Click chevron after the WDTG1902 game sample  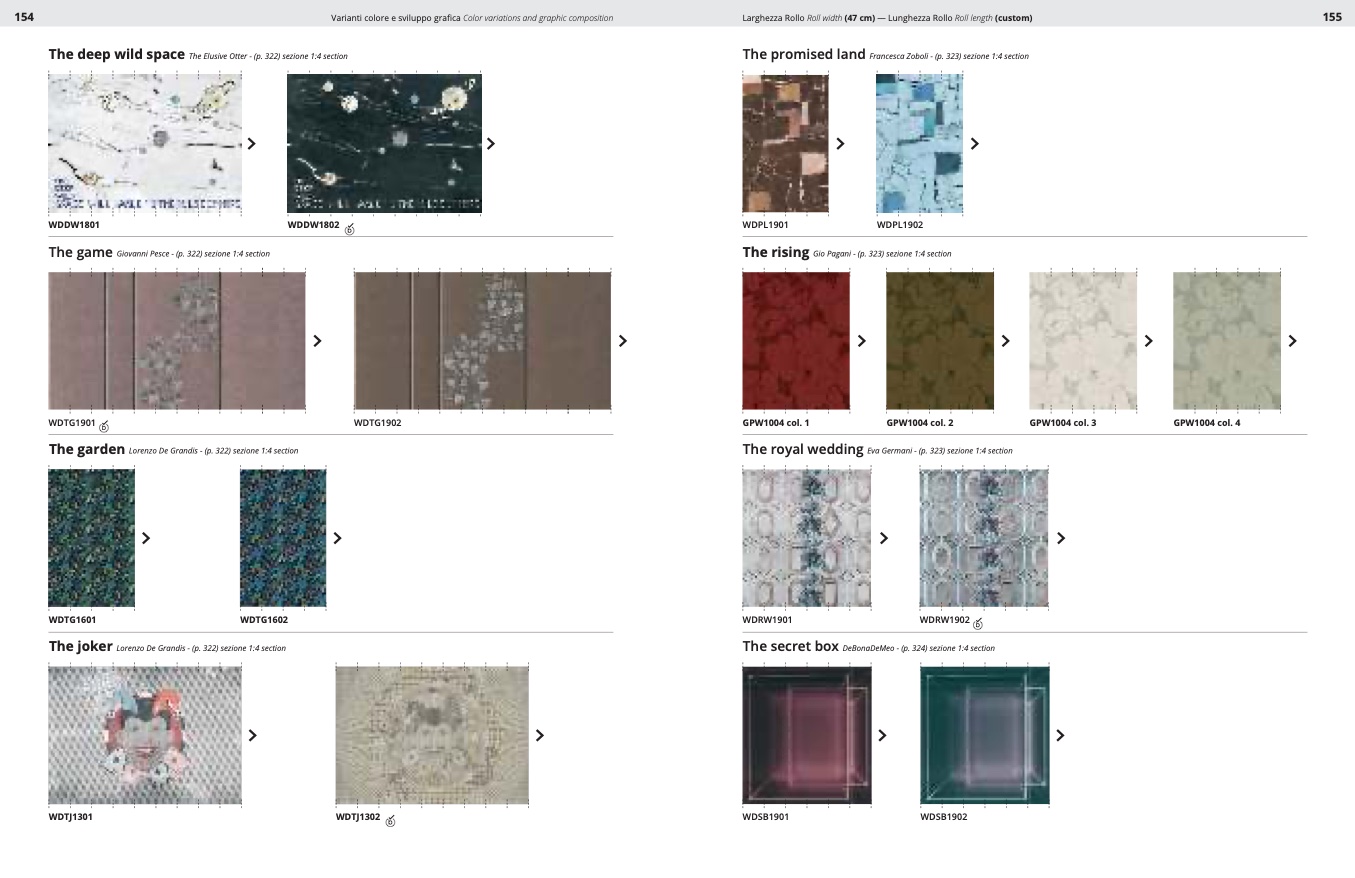point(623,341)
